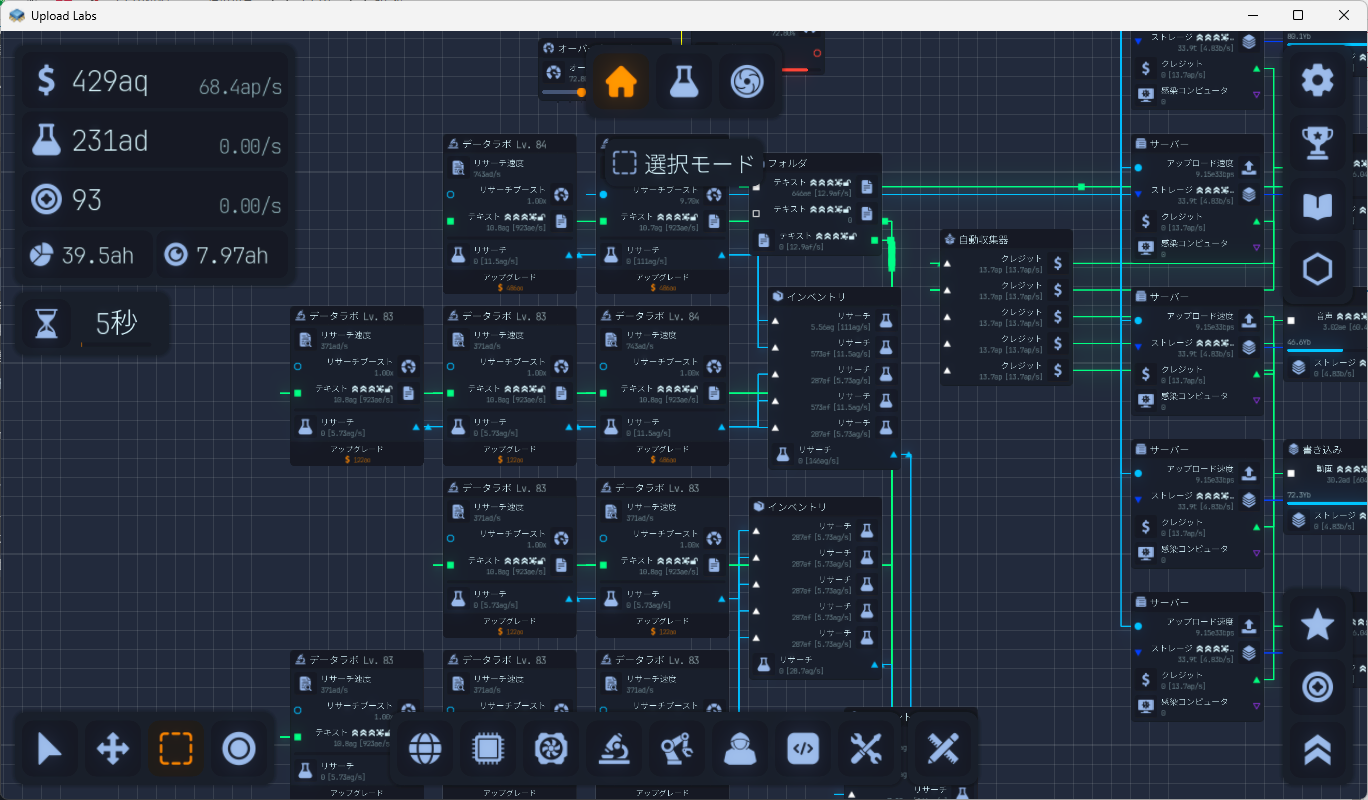Switch to the four-arrow move mode
Viewport: 1368px width, 800px height.
pyautogui.click(x=112, y=748)
